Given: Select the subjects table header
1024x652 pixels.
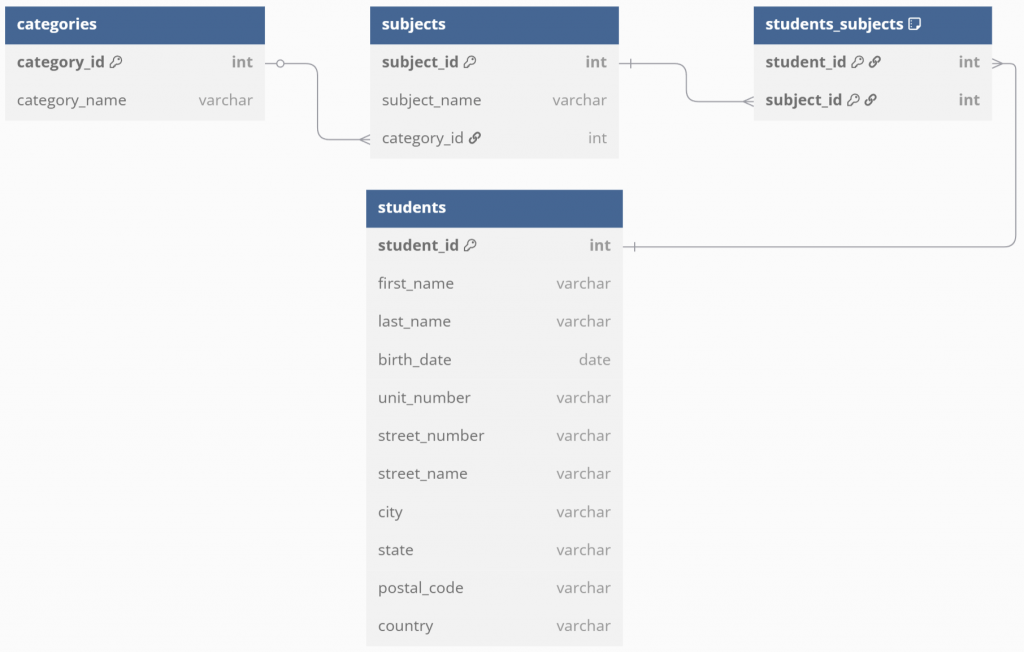Looking at the screenshot, I should point(494,25).
